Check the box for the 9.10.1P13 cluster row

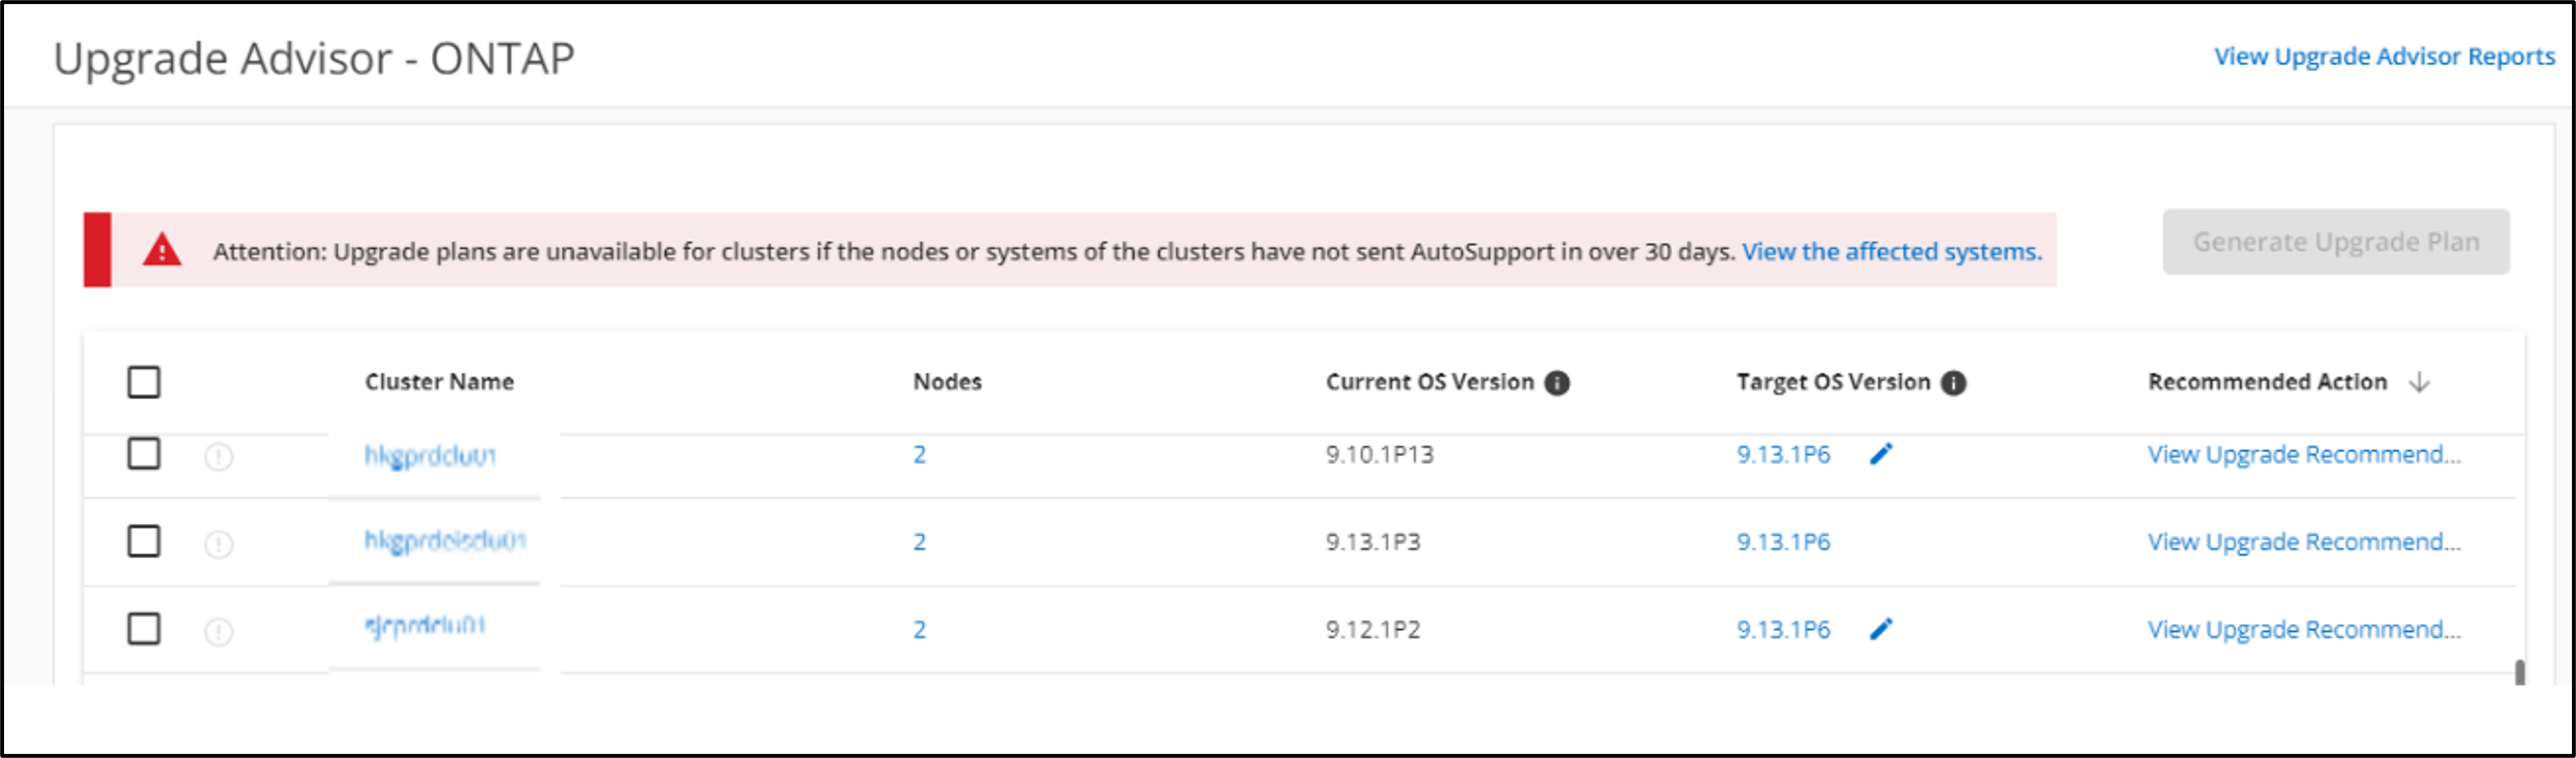[x=144, y=454]
